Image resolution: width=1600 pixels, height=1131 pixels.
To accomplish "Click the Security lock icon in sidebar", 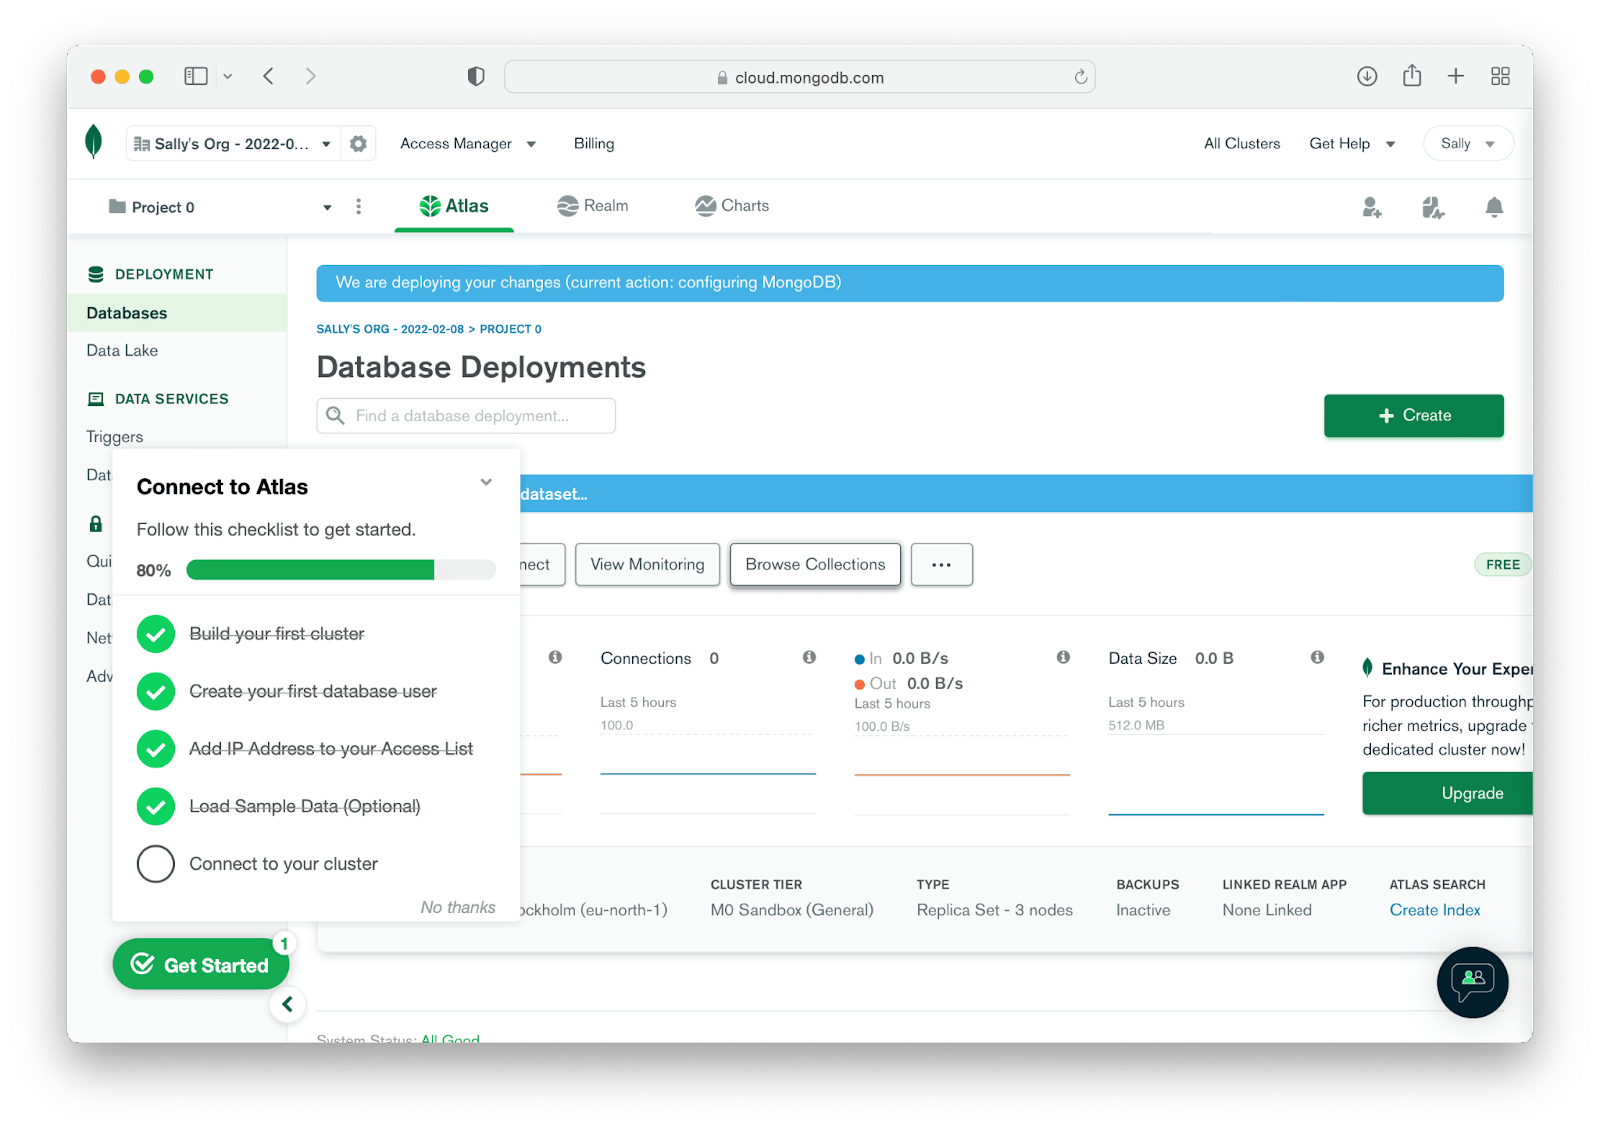I will tap(96, 523).
